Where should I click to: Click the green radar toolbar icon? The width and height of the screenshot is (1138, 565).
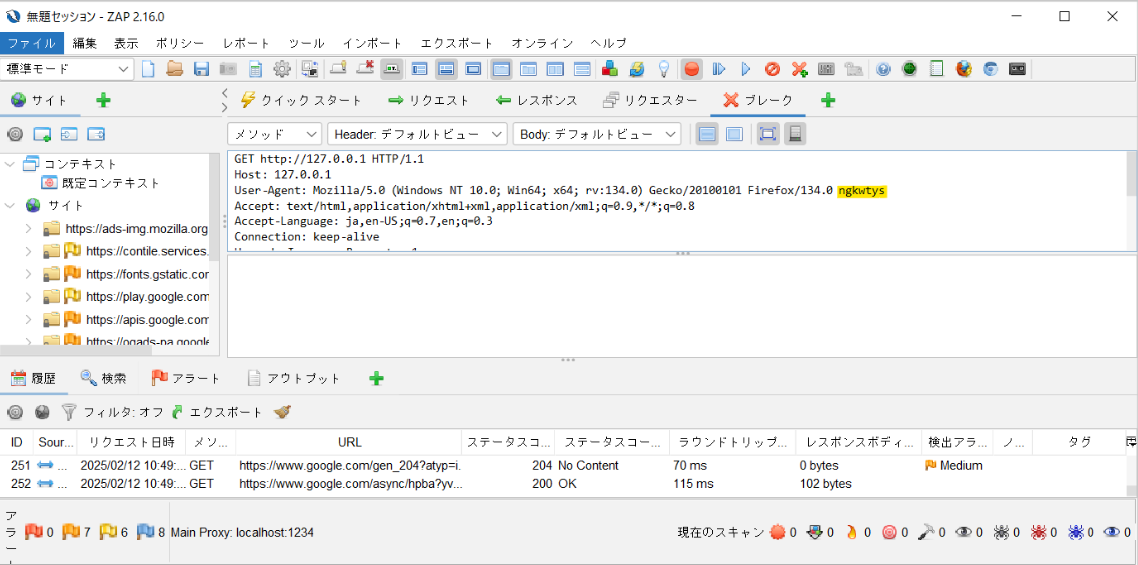pyautogui.click(x=909, y=69)
